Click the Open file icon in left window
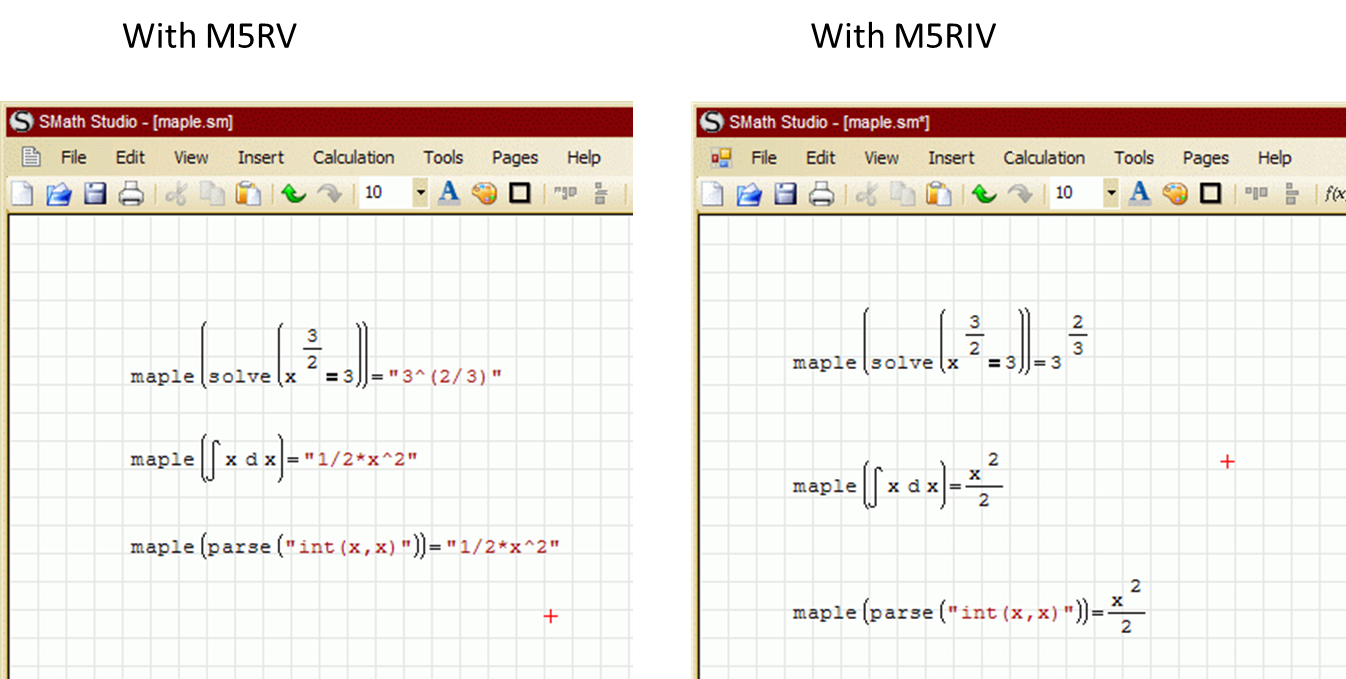 pyautogui.click(x=58, y=193)
